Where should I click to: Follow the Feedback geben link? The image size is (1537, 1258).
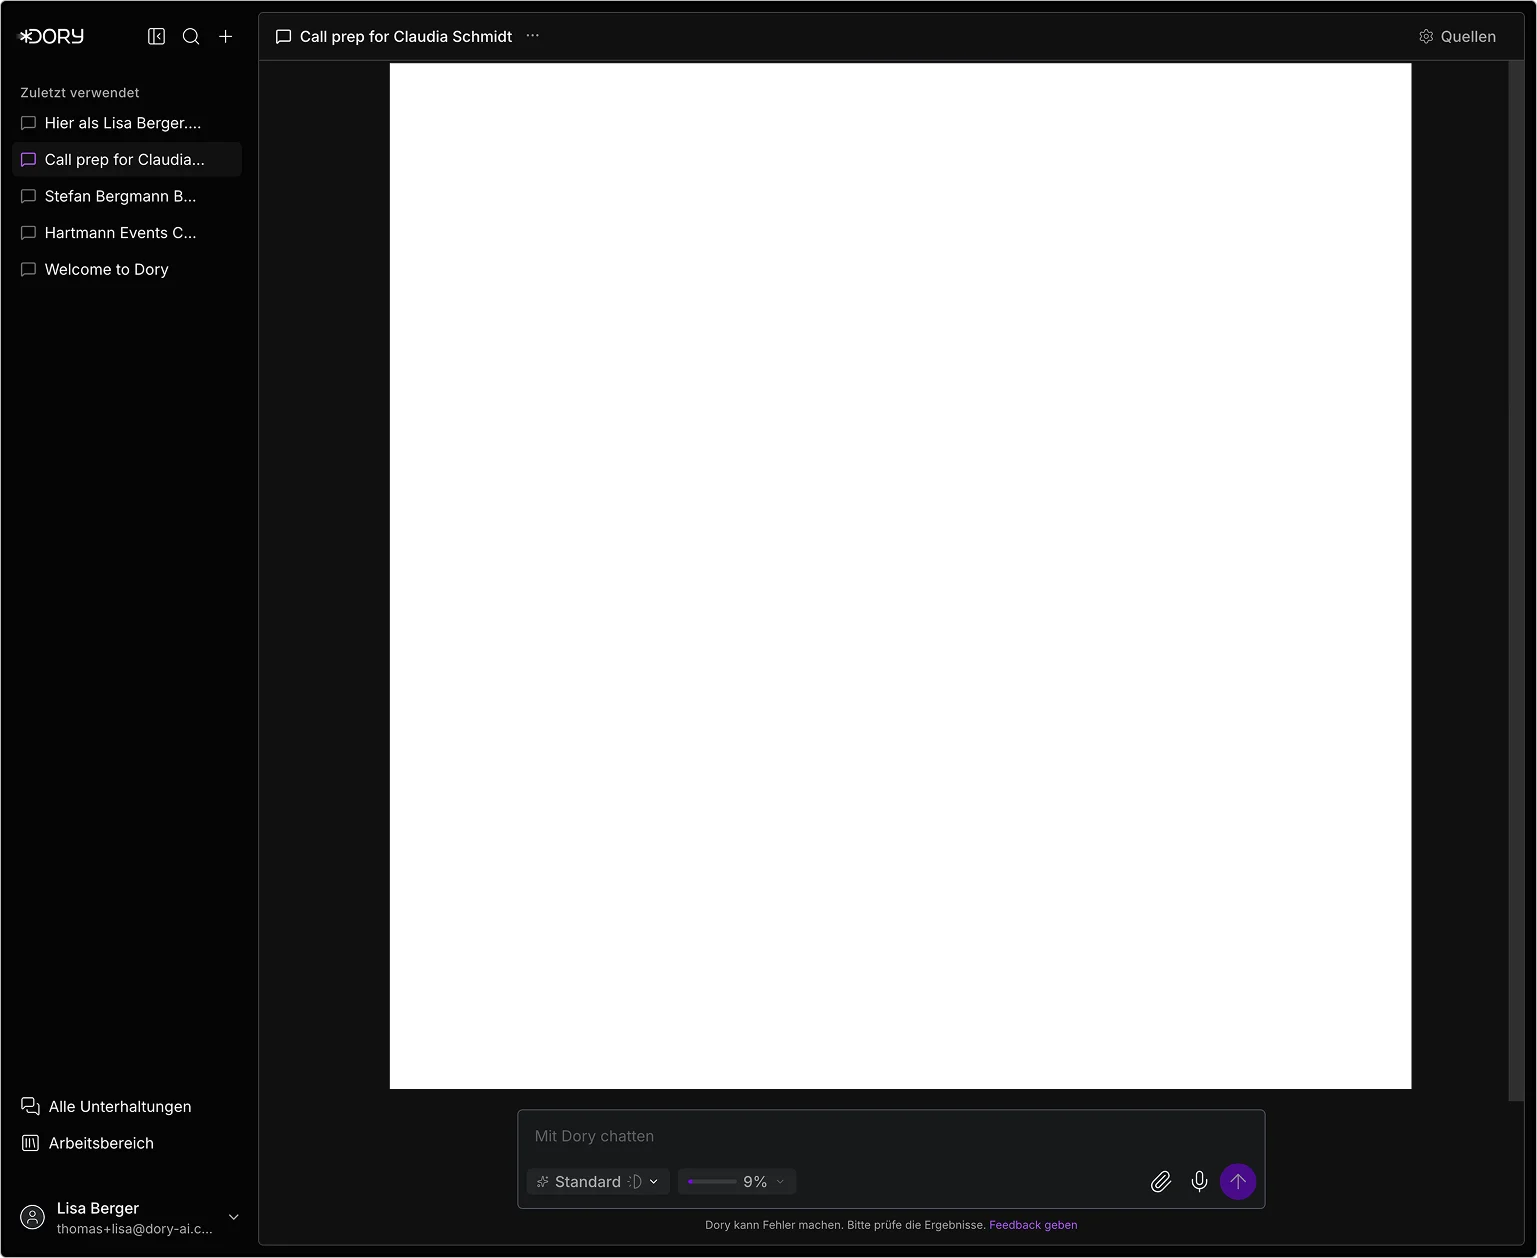tap(1033, 1225)
